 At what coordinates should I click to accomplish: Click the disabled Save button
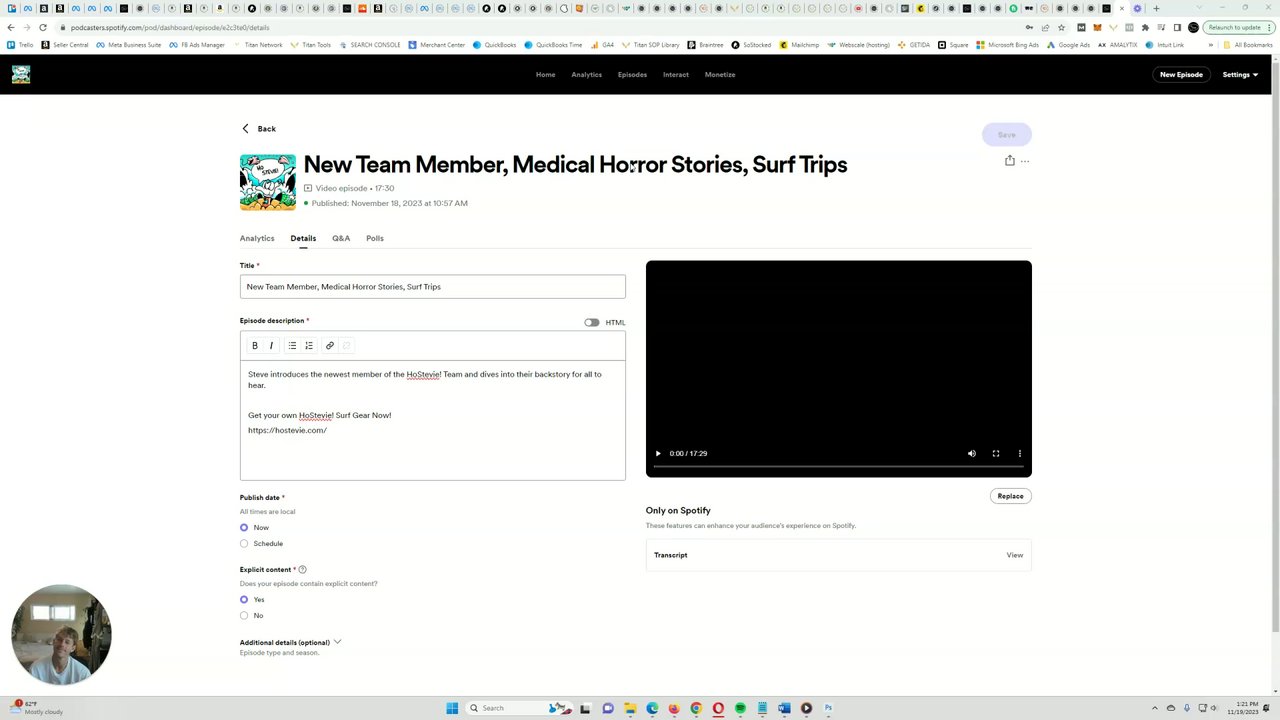1007,135
